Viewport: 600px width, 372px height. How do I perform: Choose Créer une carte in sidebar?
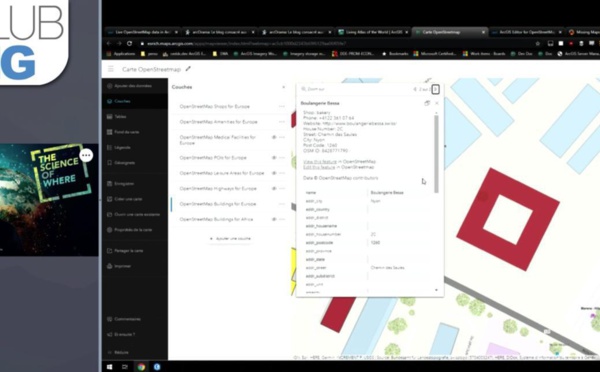click(x=128, y=199)
